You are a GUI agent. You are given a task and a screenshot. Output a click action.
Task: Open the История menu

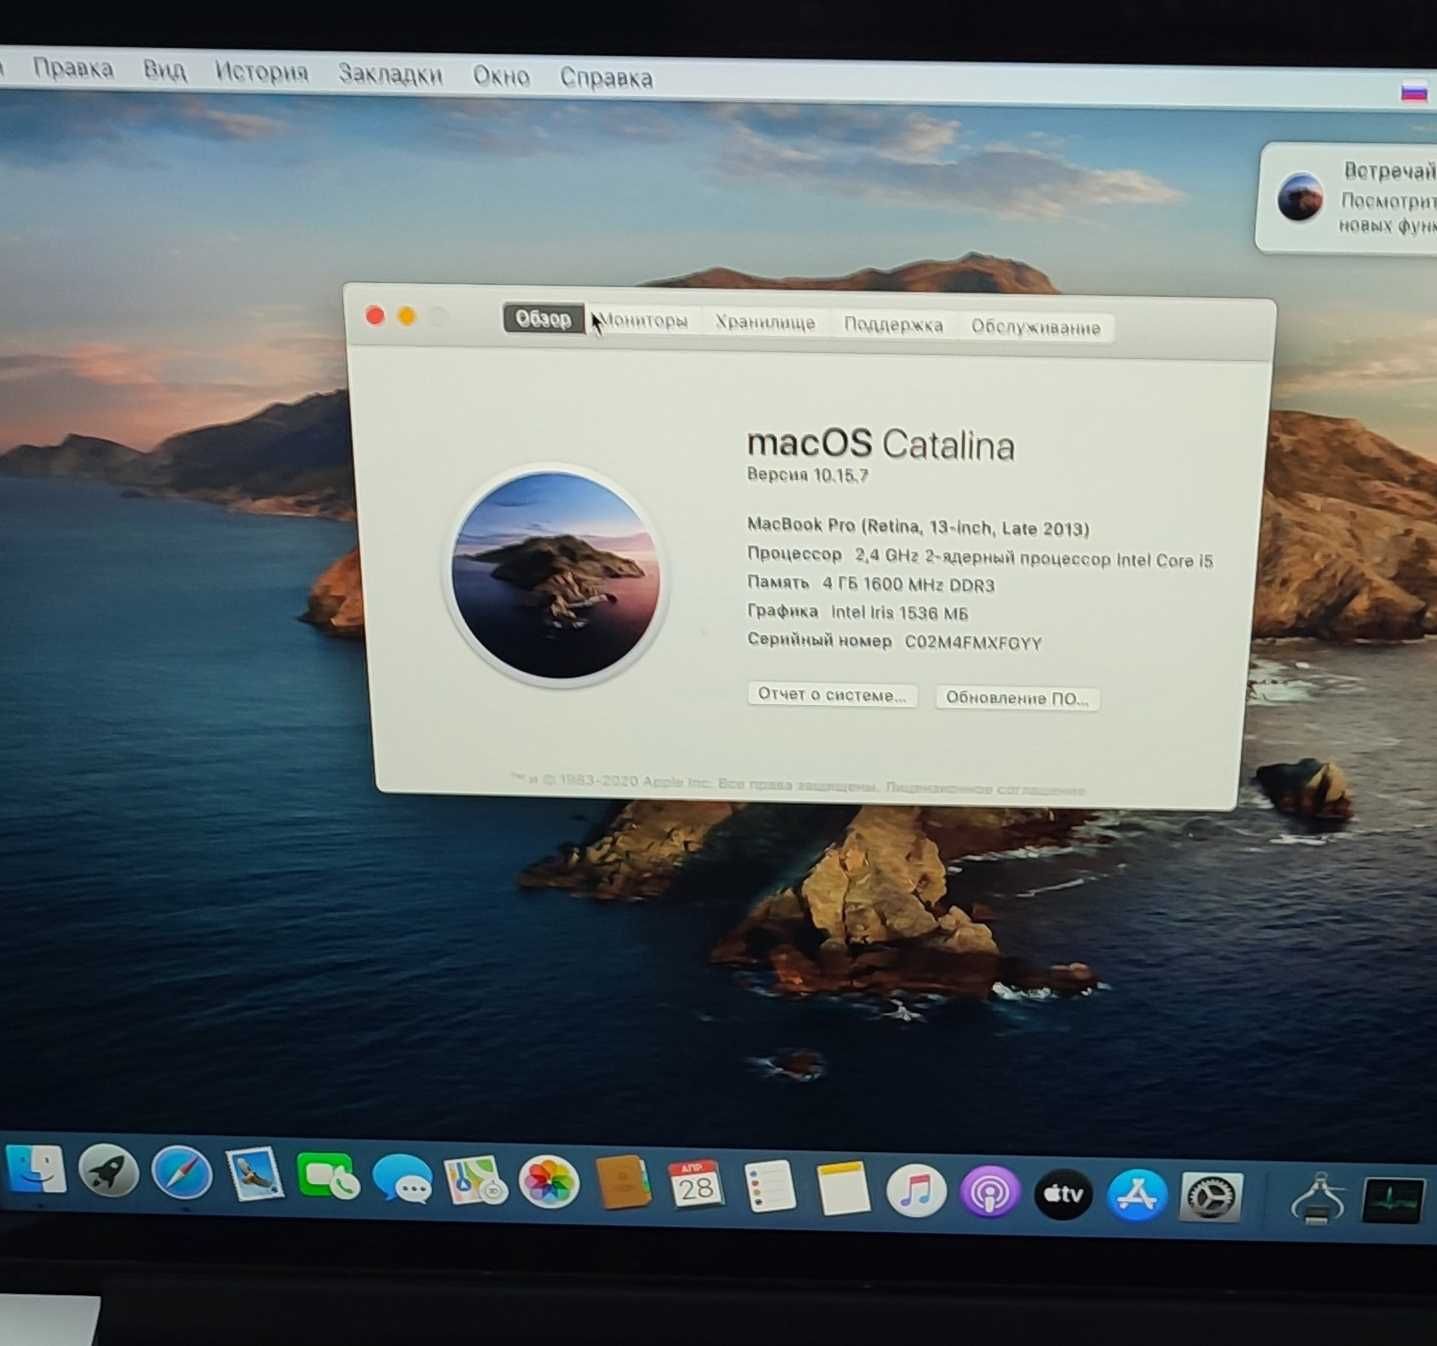(x=261, y=72)
